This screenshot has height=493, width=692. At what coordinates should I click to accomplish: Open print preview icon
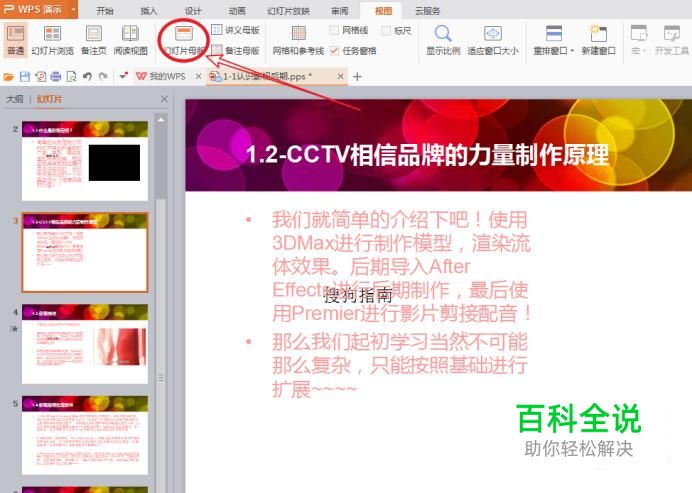71,77
